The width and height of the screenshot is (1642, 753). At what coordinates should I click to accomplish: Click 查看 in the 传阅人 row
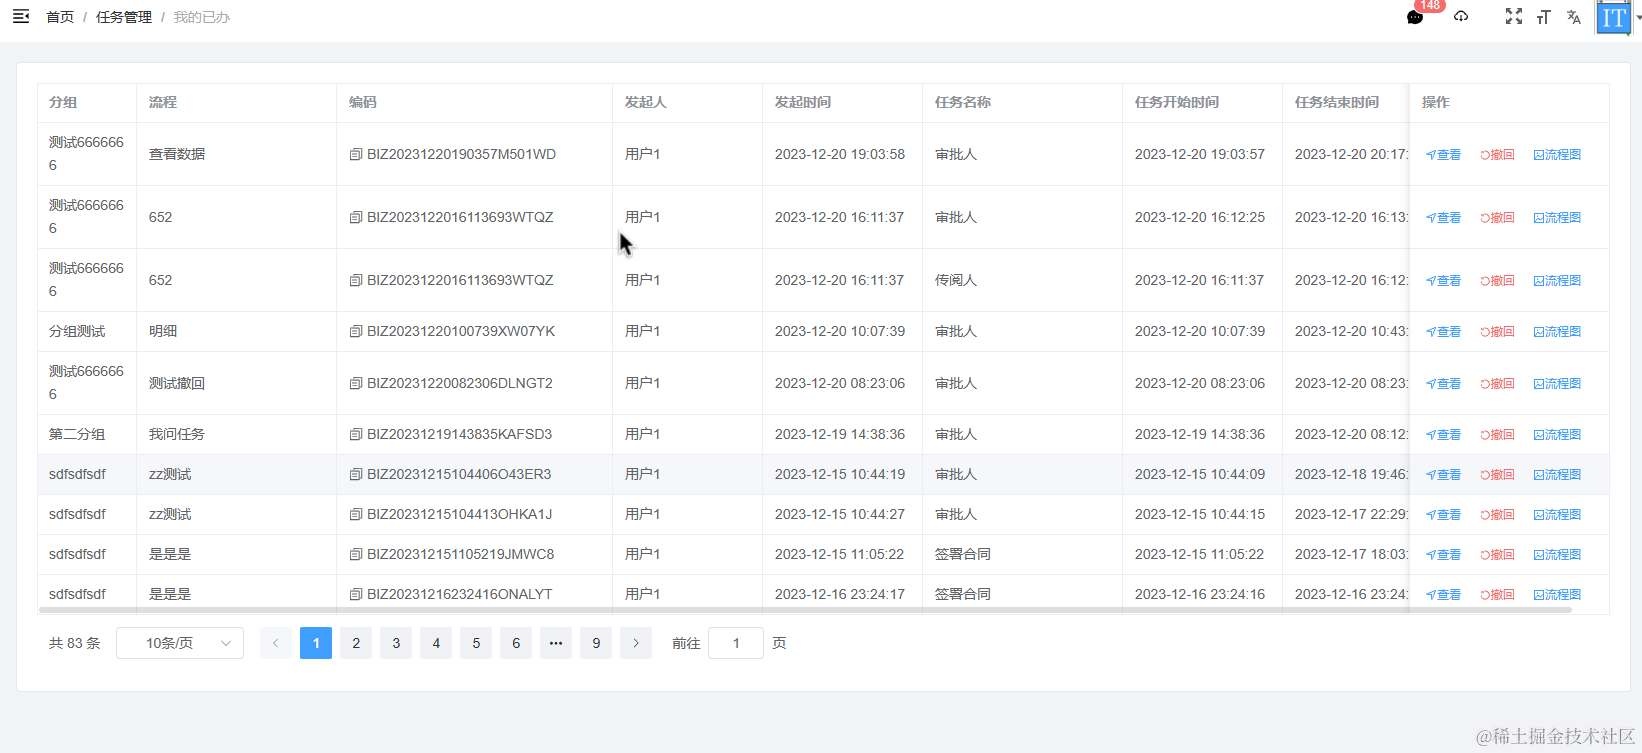[1443, 281]
